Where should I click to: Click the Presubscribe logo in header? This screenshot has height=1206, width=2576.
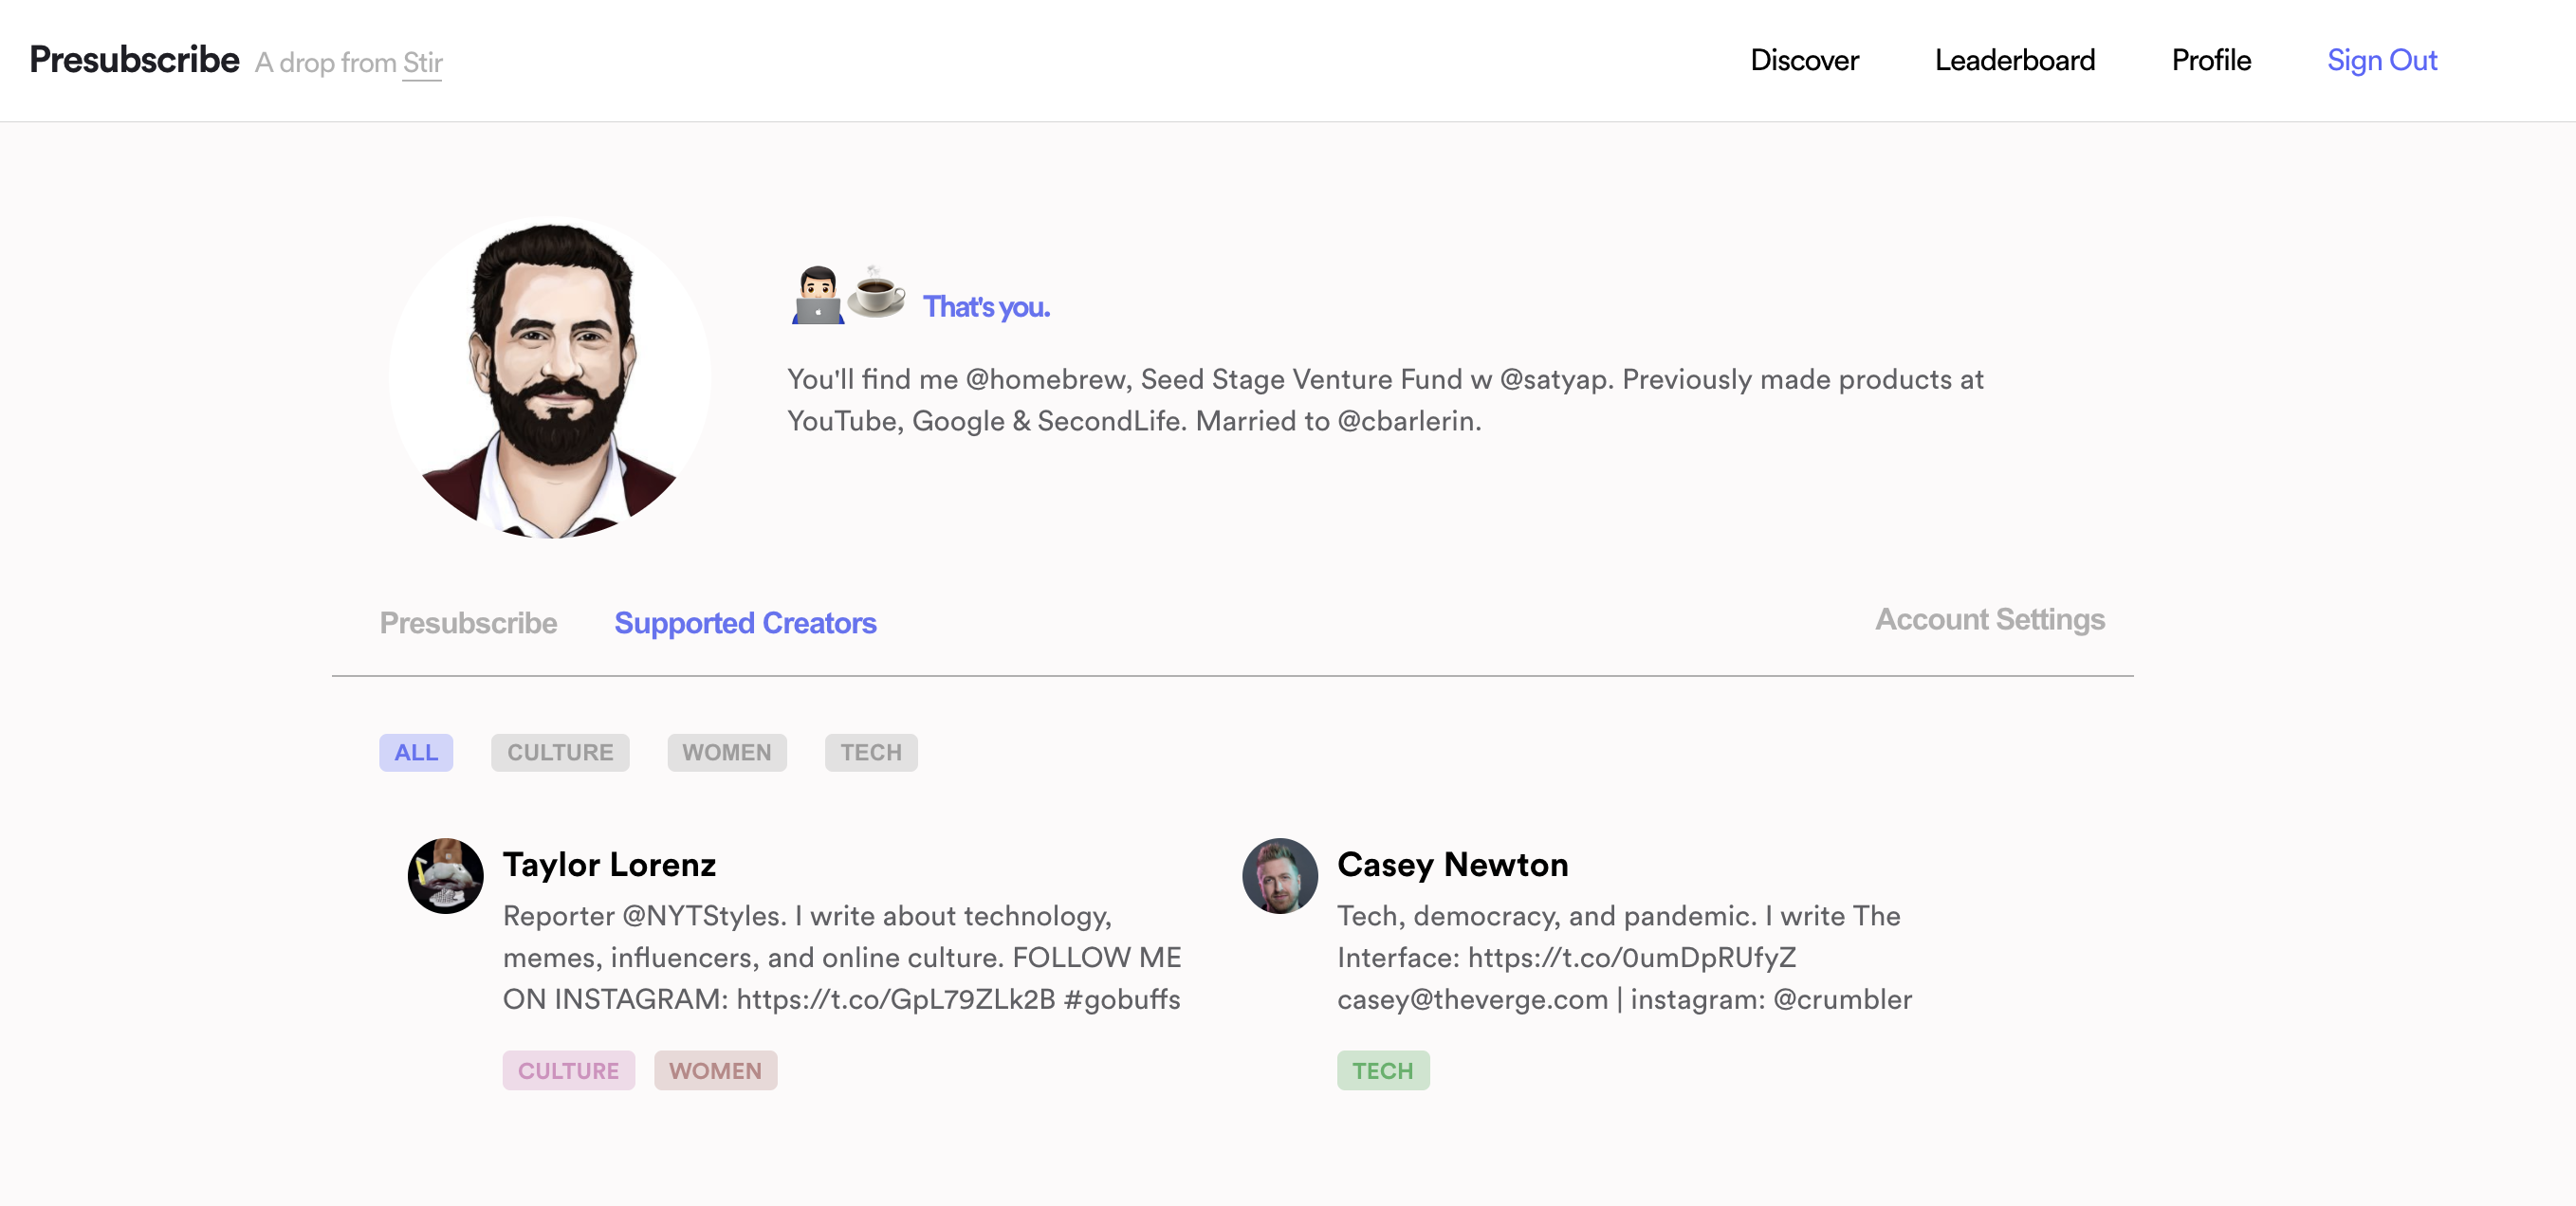pos(134,59)
